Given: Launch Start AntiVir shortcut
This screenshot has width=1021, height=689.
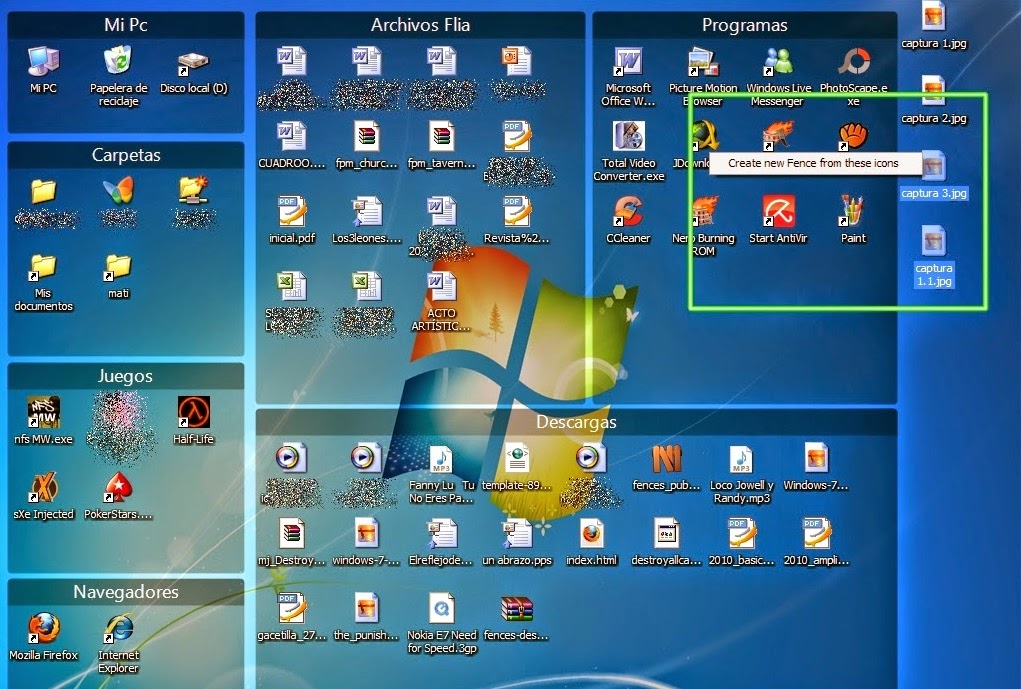Looking at the screenshot, I should 778,212.
